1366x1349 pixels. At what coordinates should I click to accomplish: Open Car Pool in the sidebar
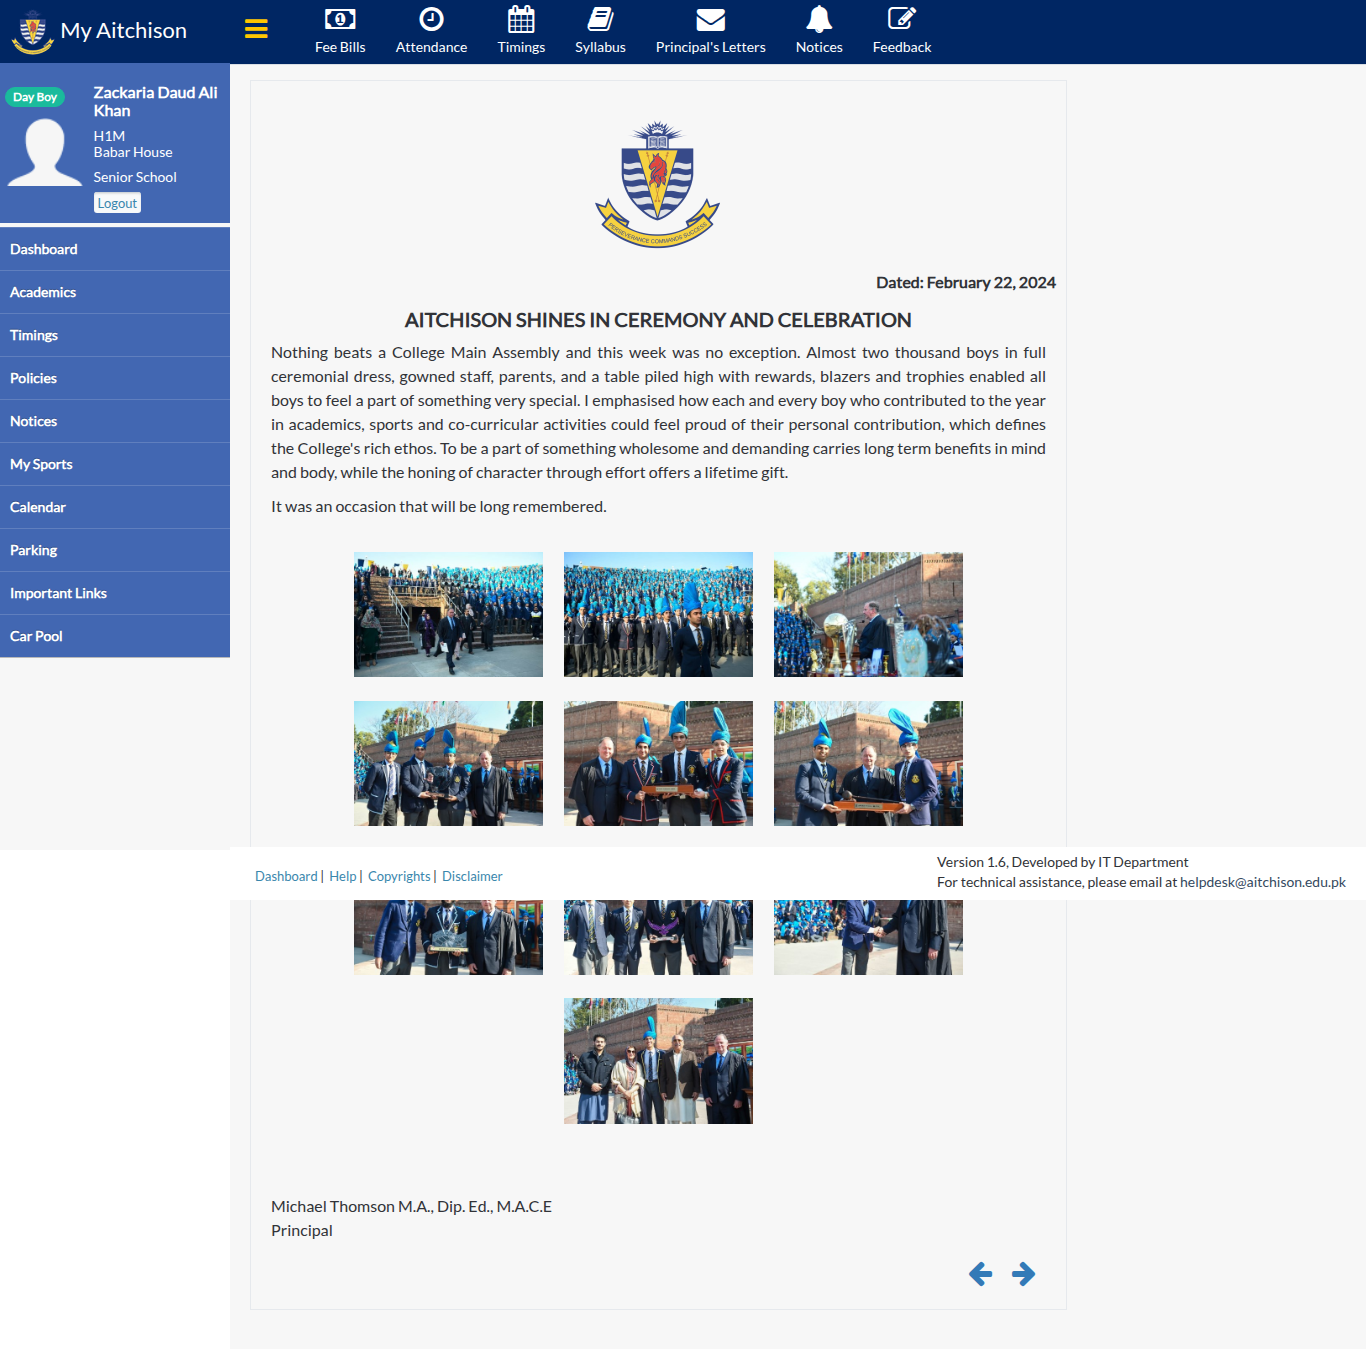click(x=115, y=636)
